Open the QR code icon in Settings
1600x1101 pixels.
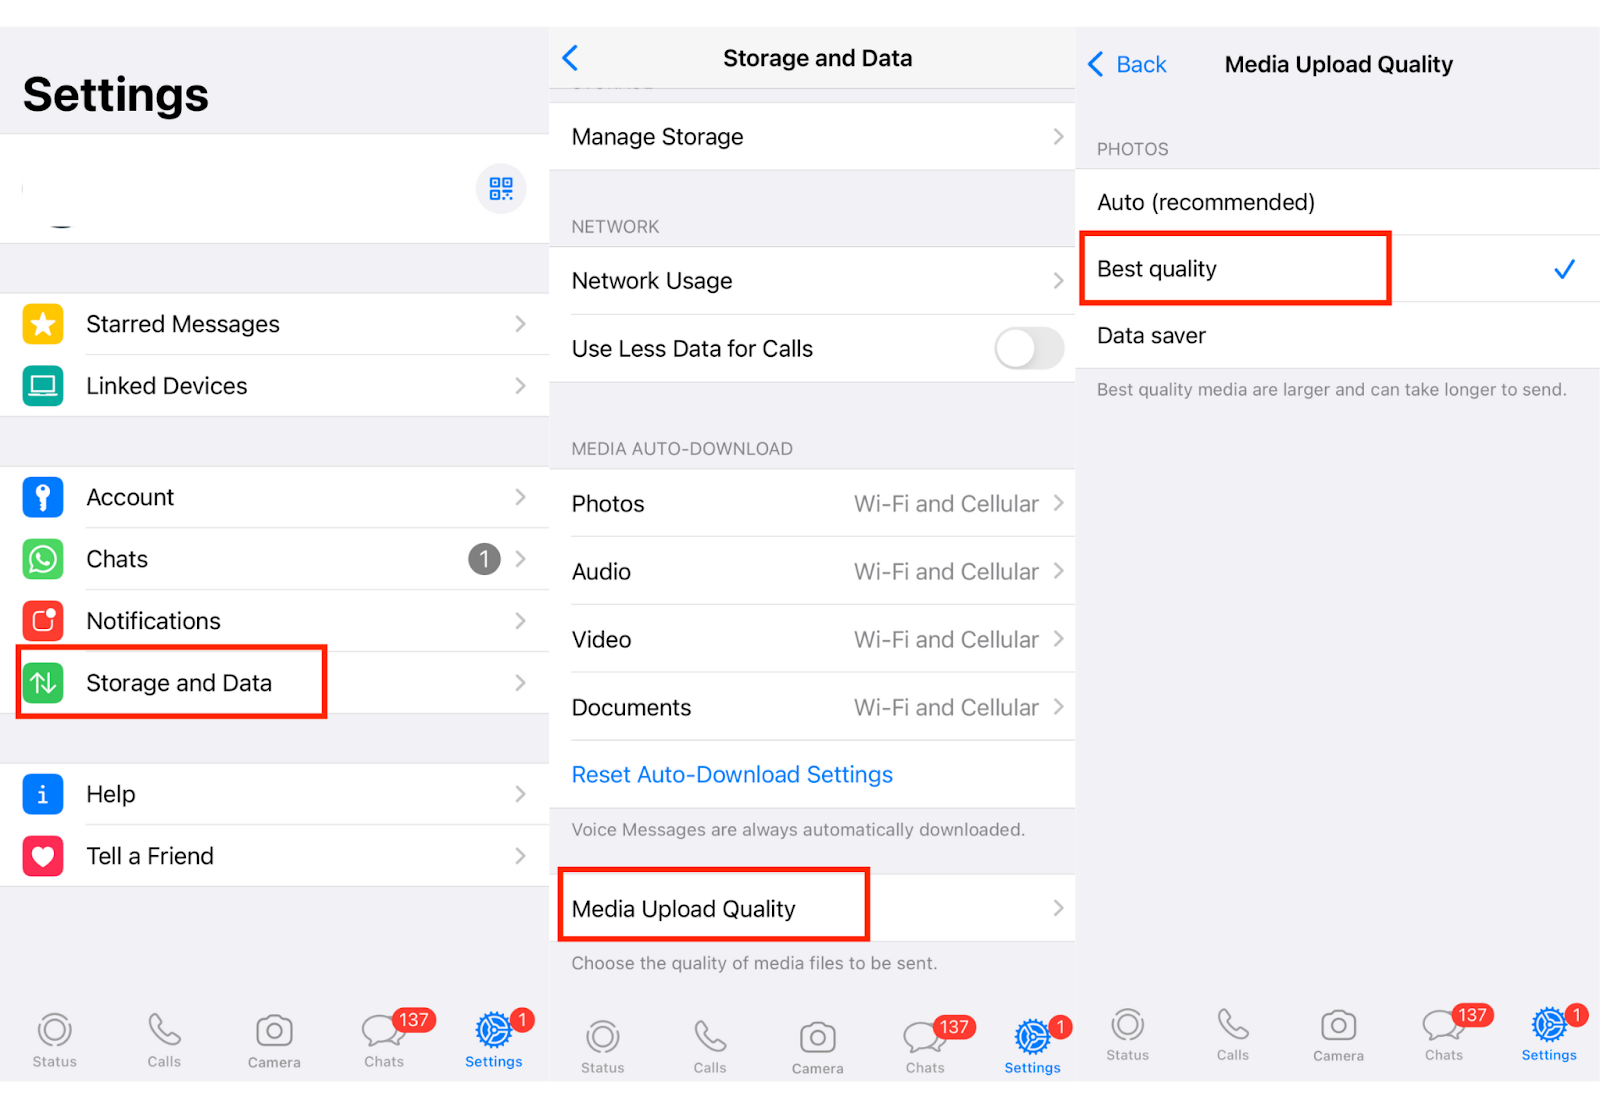pos(501,188)
